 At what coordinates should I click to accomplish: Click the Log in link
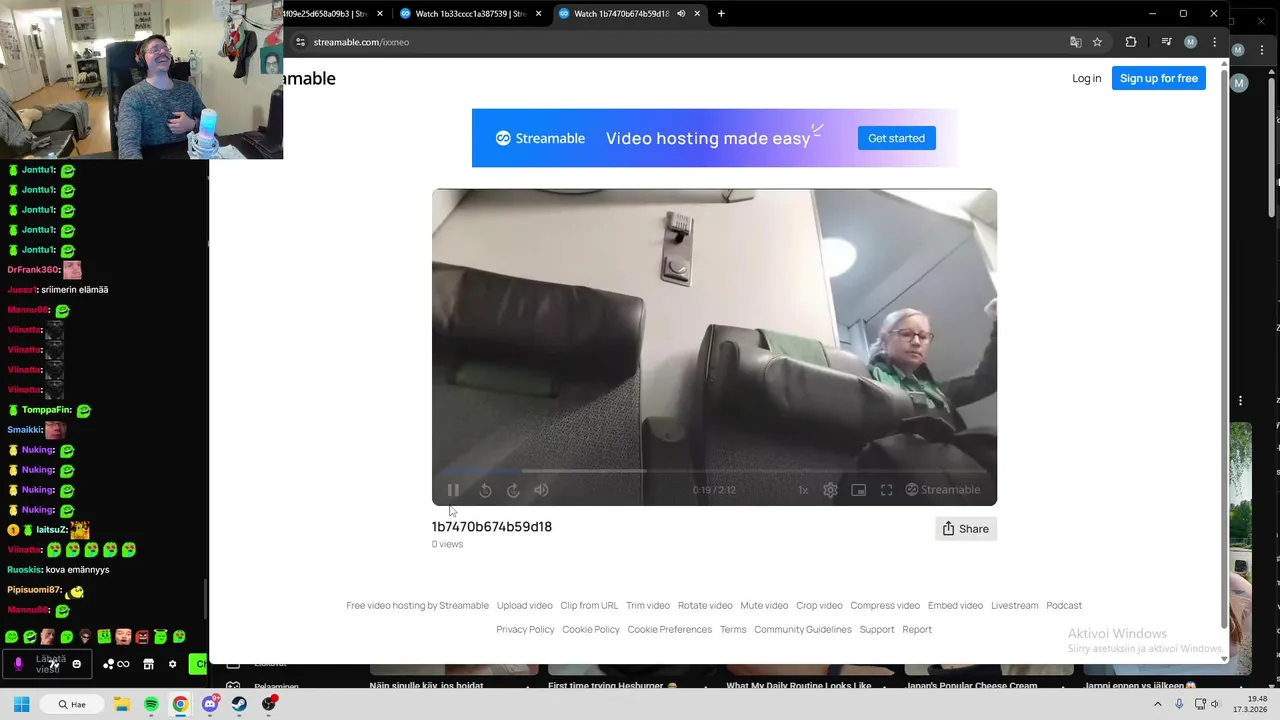click(x=1086, y=78)
